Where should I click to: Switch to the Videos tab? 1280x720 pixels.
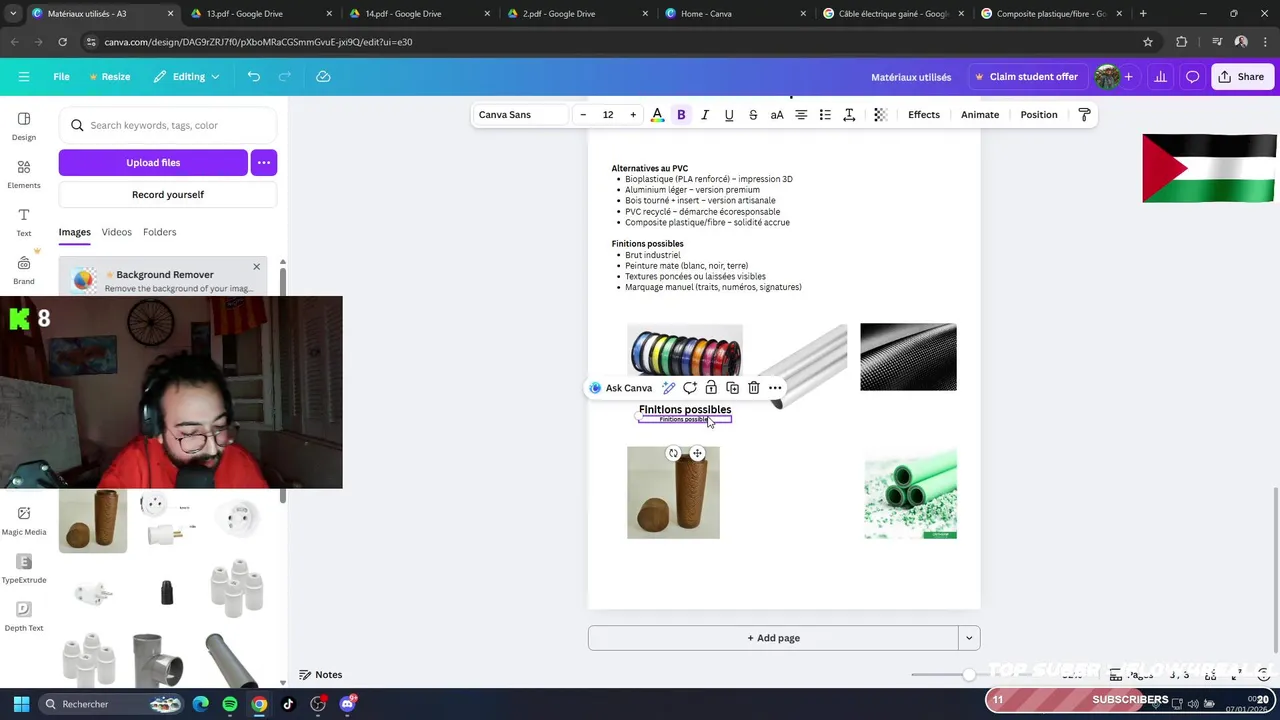click(x=116, y=232)
